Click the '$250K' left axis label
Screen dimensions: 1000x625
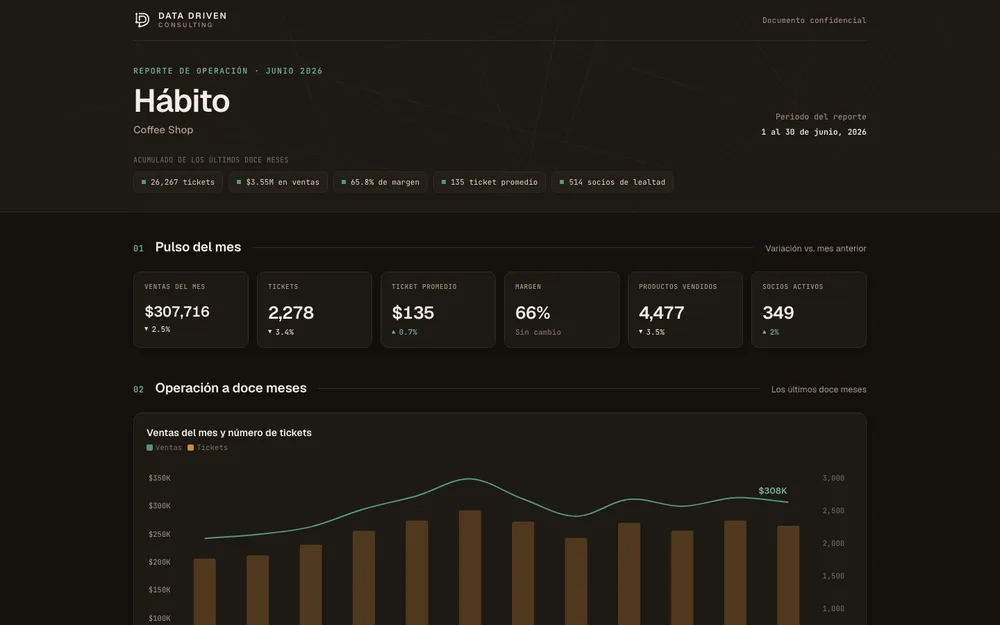159,534
